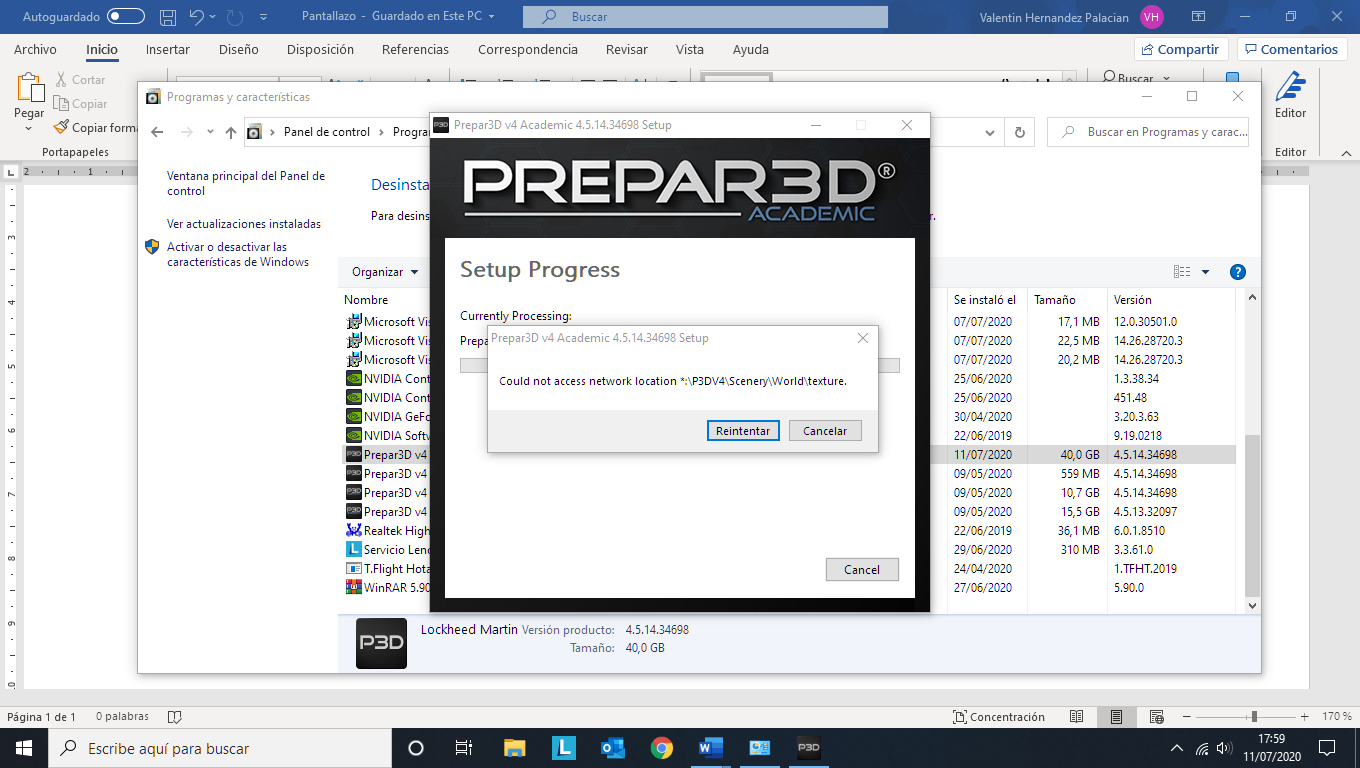Expand the address bar history dropdown
Image resolution: width=1360 pixels, height=768 pixels.
[x=990, y=132]
